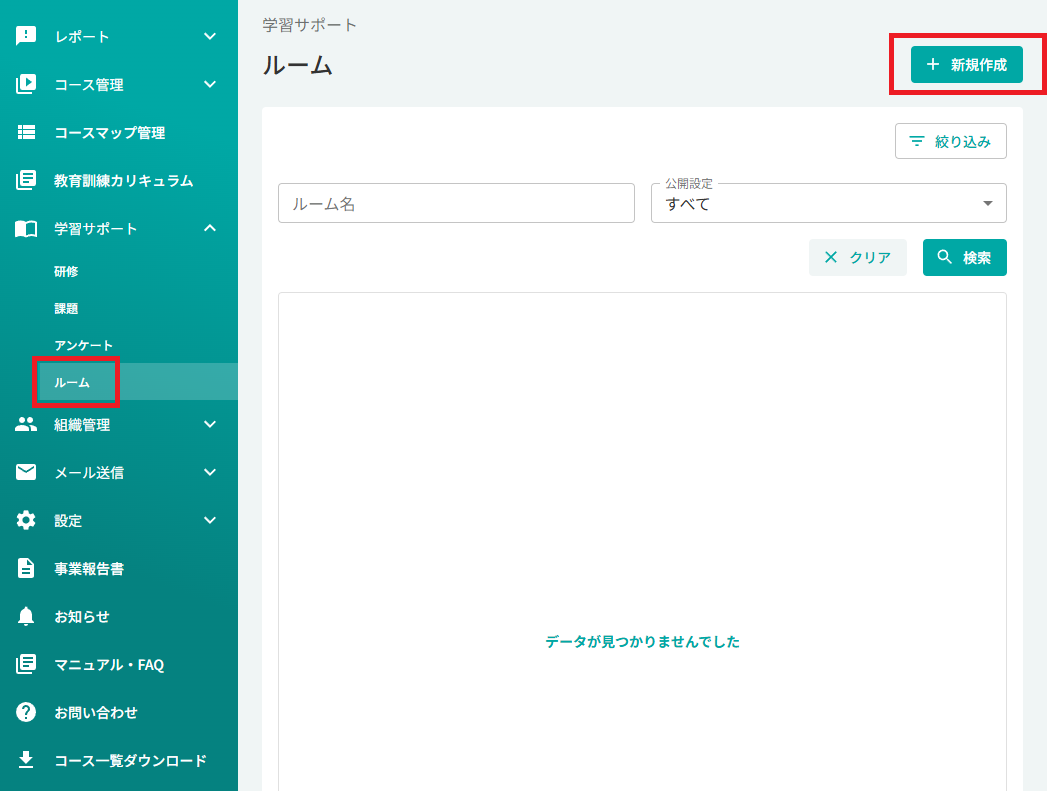Open the コース一覧ダウンロード sidebar link
Viewport: 1047px width, 791px height.
130,760
